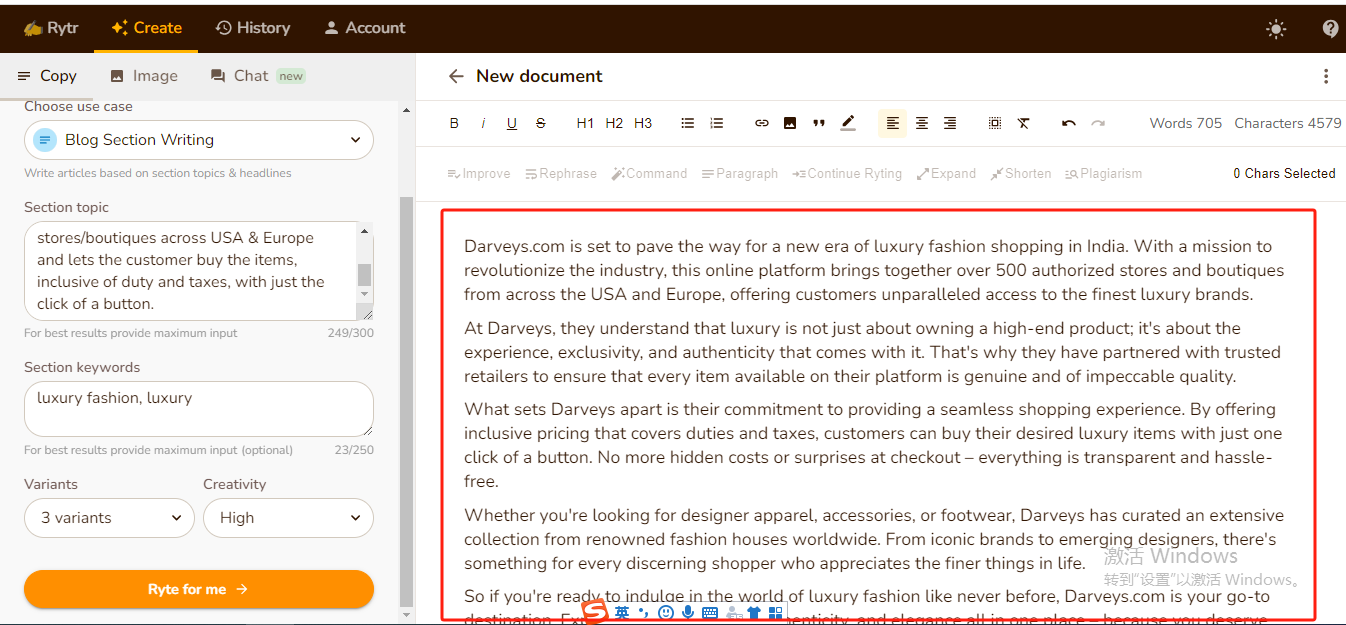Switch to the History tab
Viewport: 1346px width, 625px height.
[x=253, y=28]
